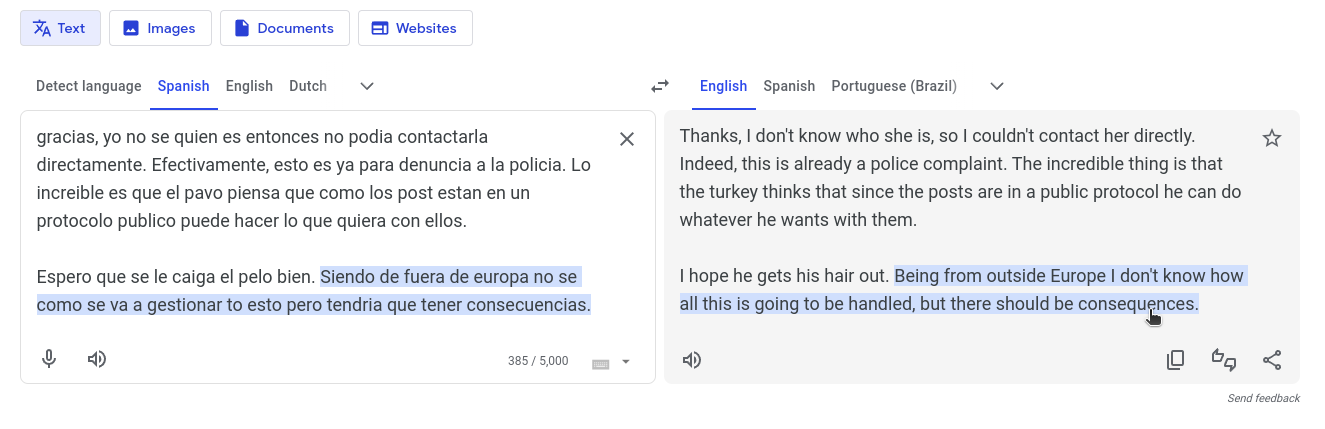This screenshot has width=1325, height=429.
Task: Expand more source languages
Action: (367, 86)
